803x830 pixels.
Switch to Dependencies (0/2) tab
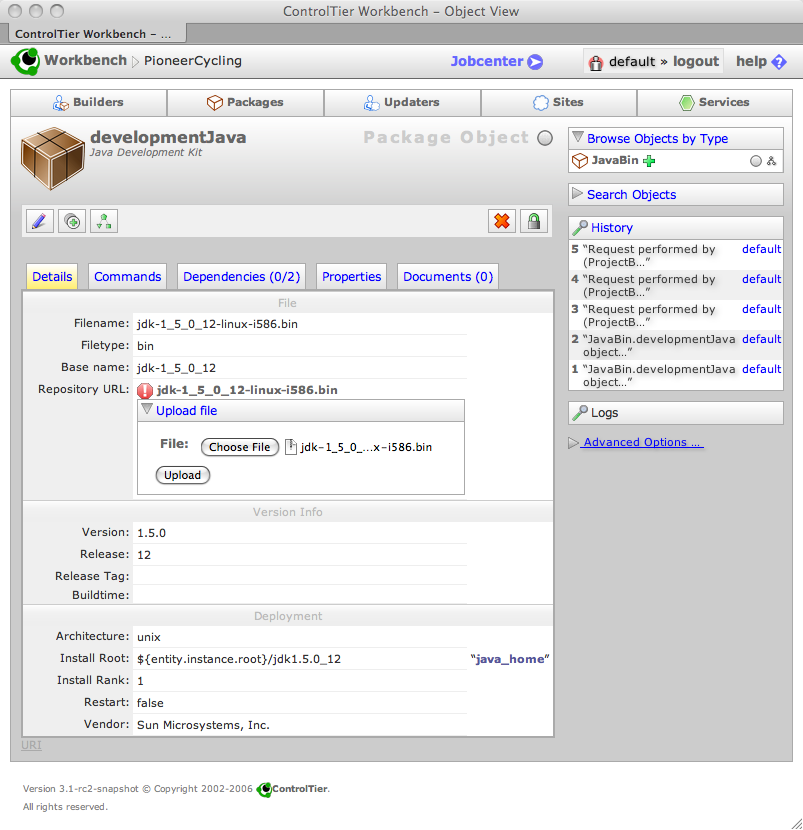[x=241, y=277]
